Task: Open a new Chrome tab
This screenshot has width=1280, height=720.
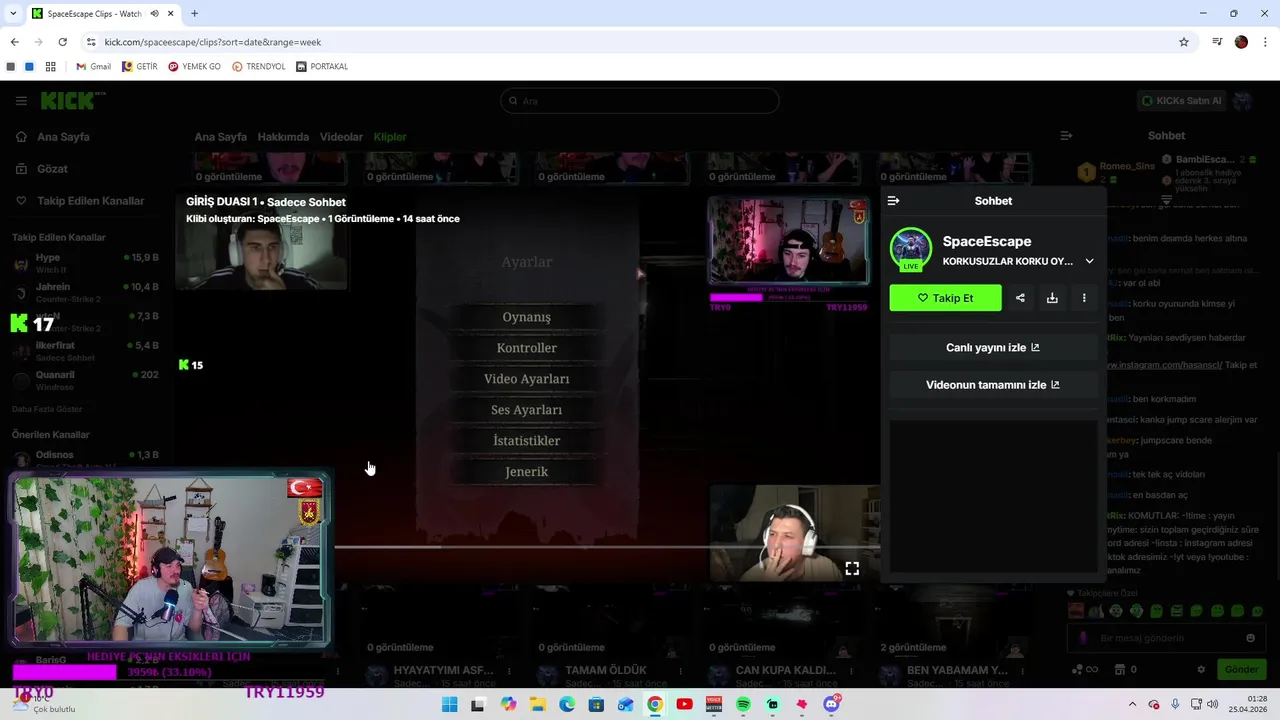Action: 194,14
